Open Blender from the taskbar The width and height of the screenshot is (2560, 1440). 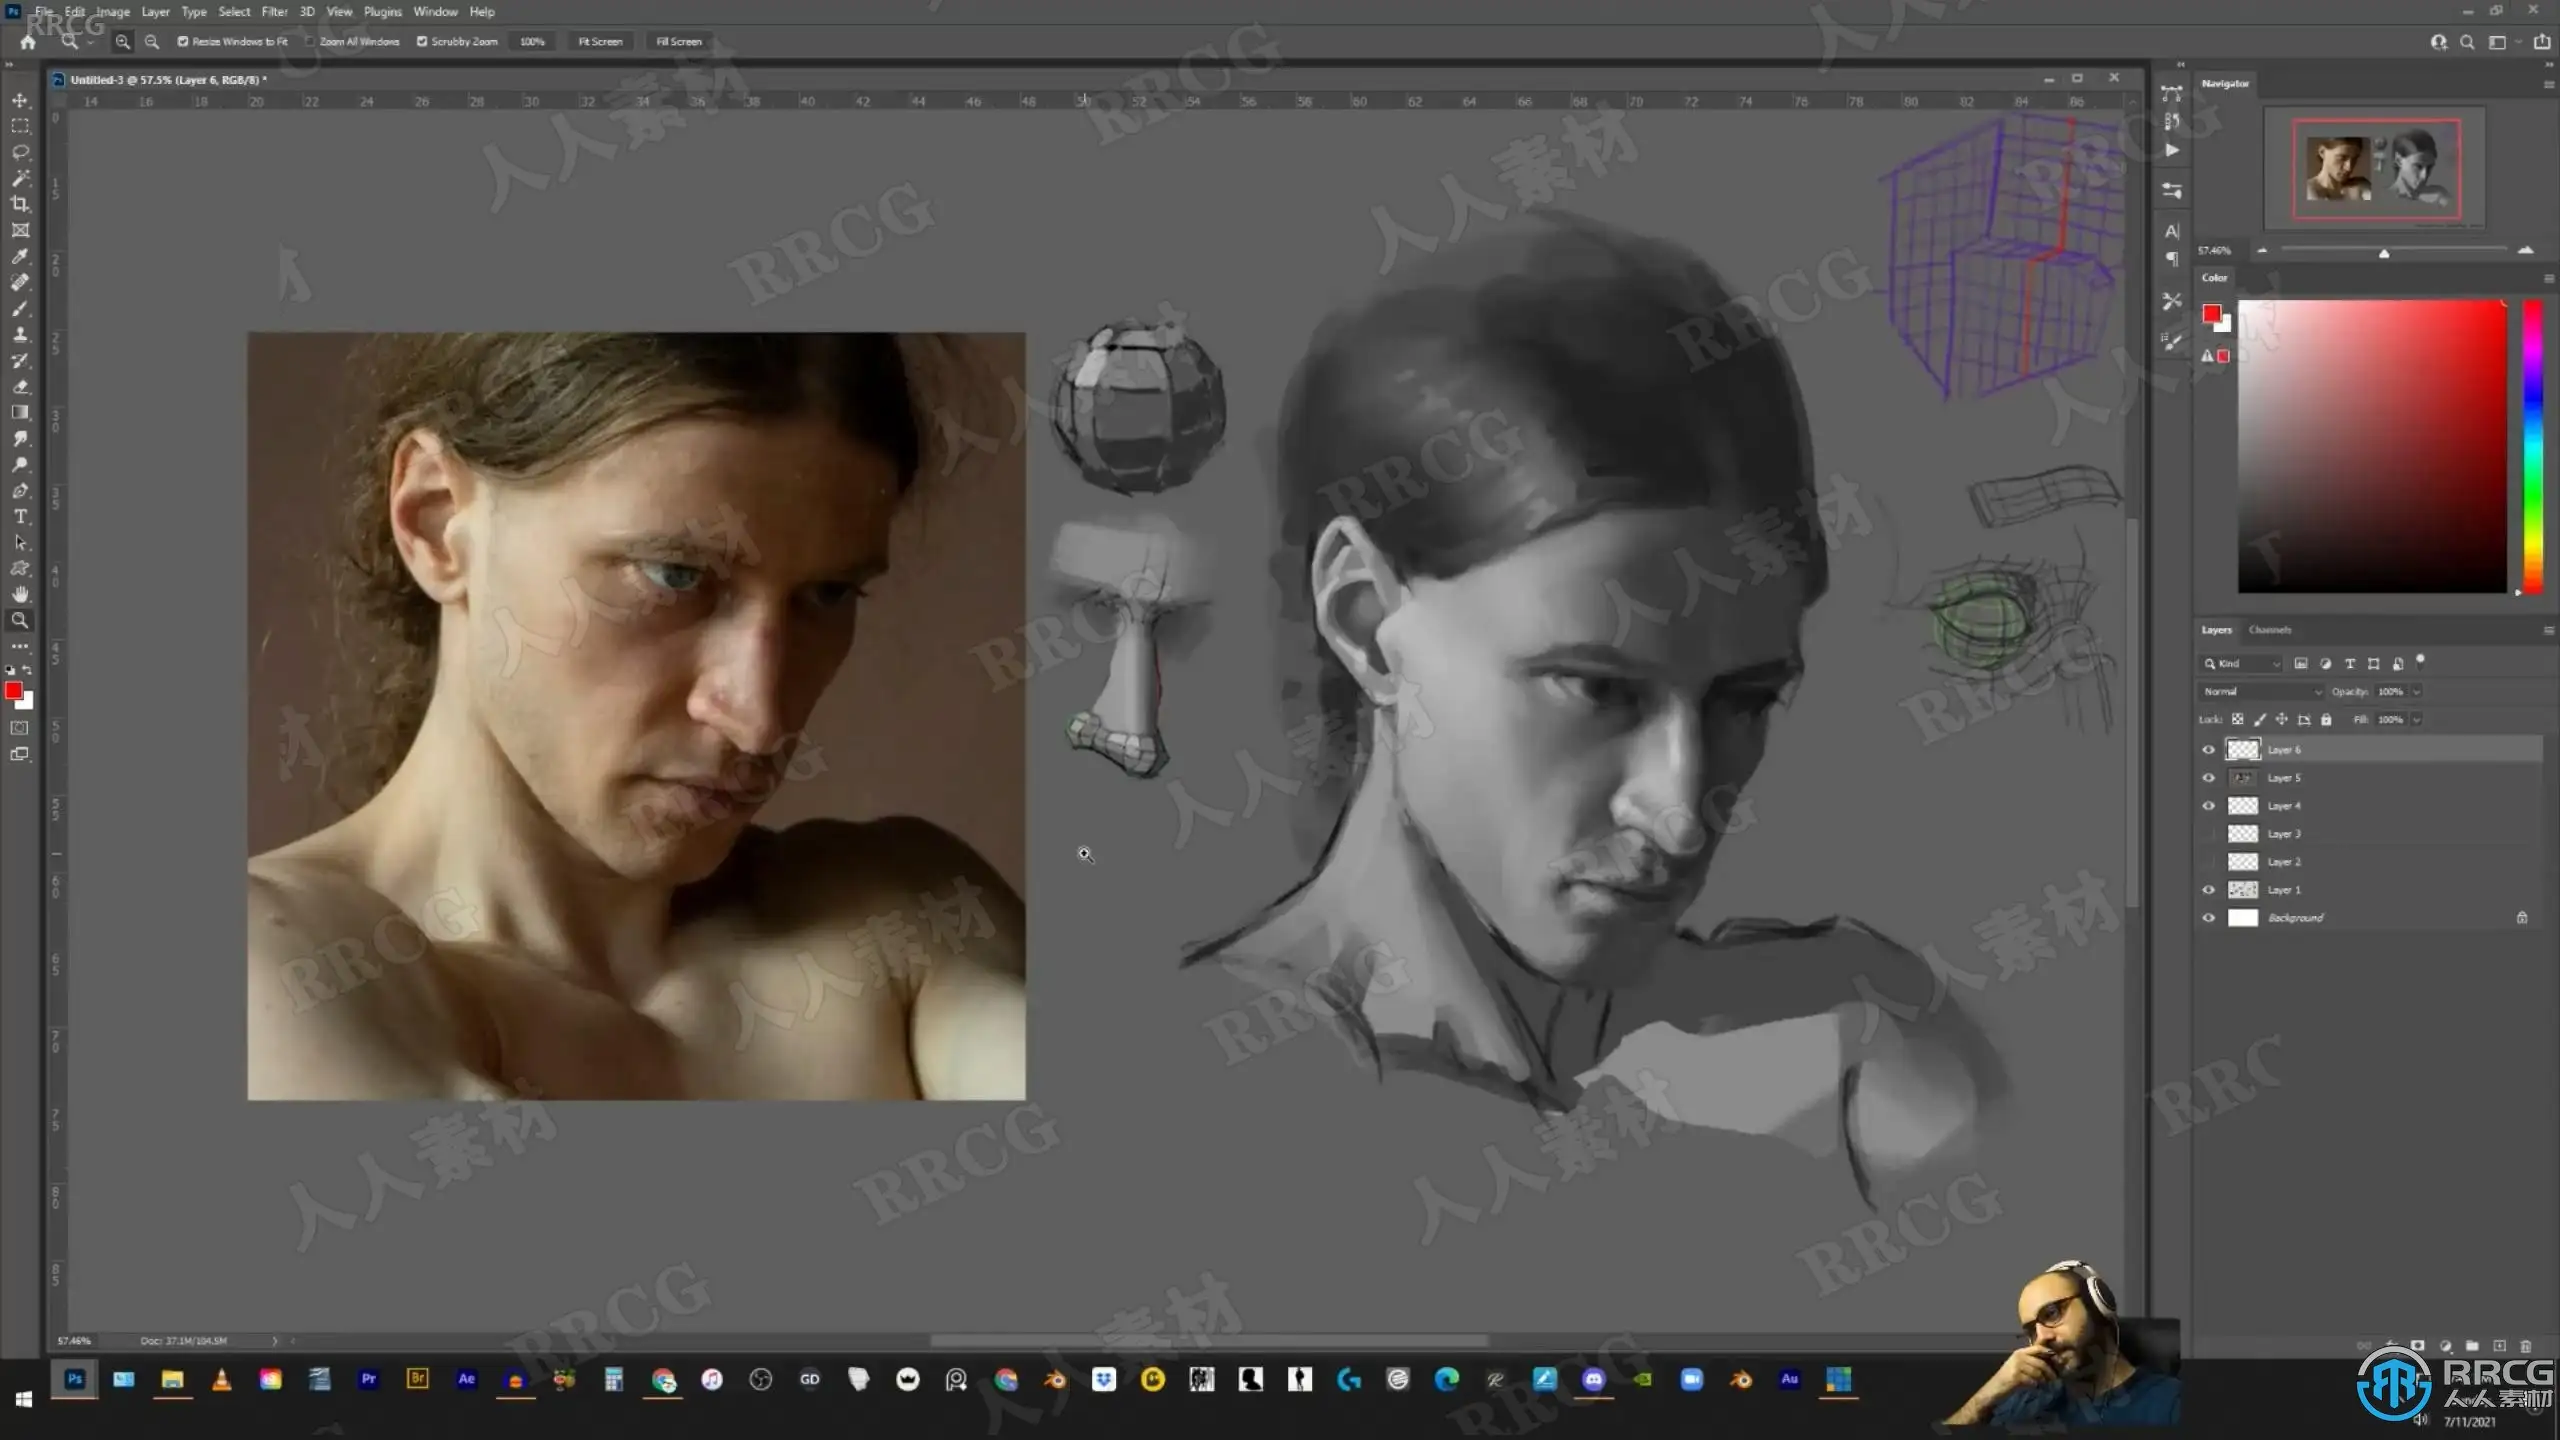[x=1054, y=1380]
